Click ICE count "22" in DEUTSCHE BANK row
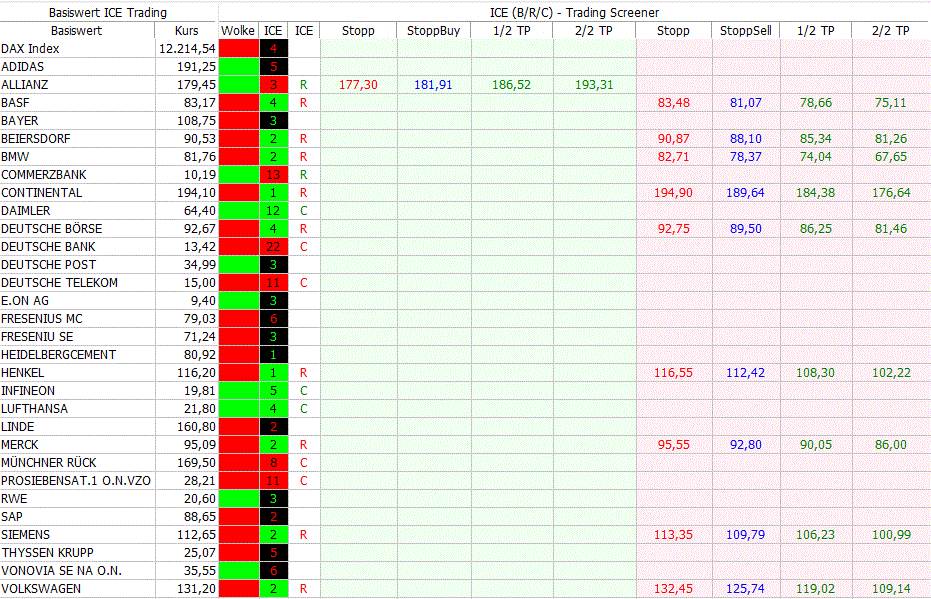 (273, 247)
